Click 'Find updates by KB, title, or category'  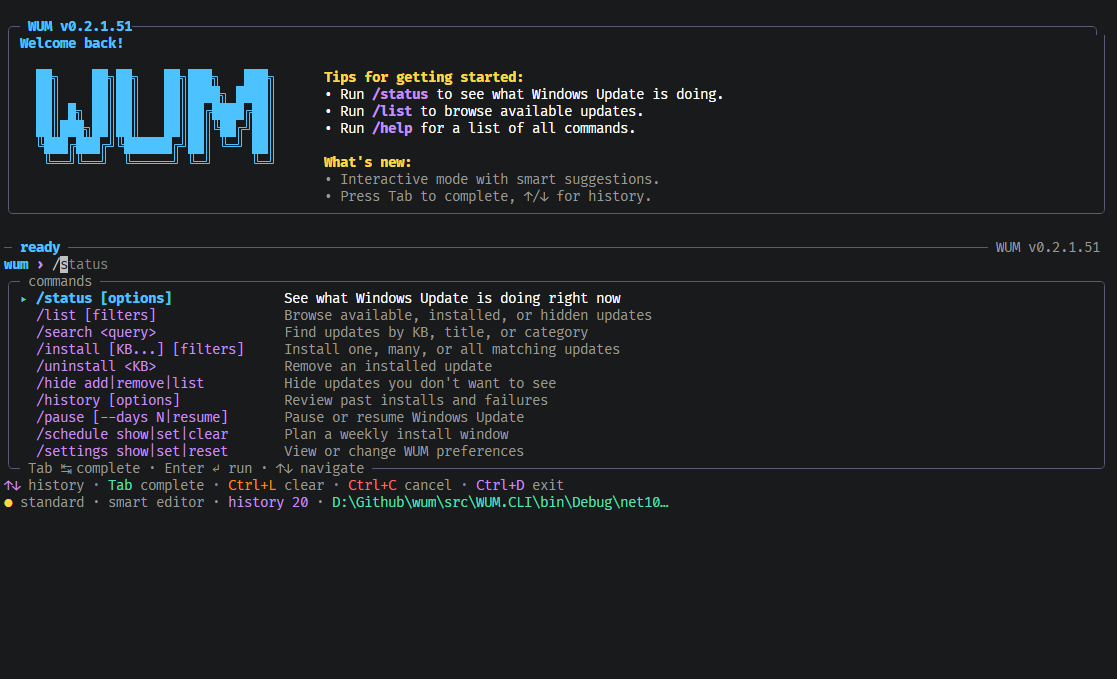(x=436, y=332)
